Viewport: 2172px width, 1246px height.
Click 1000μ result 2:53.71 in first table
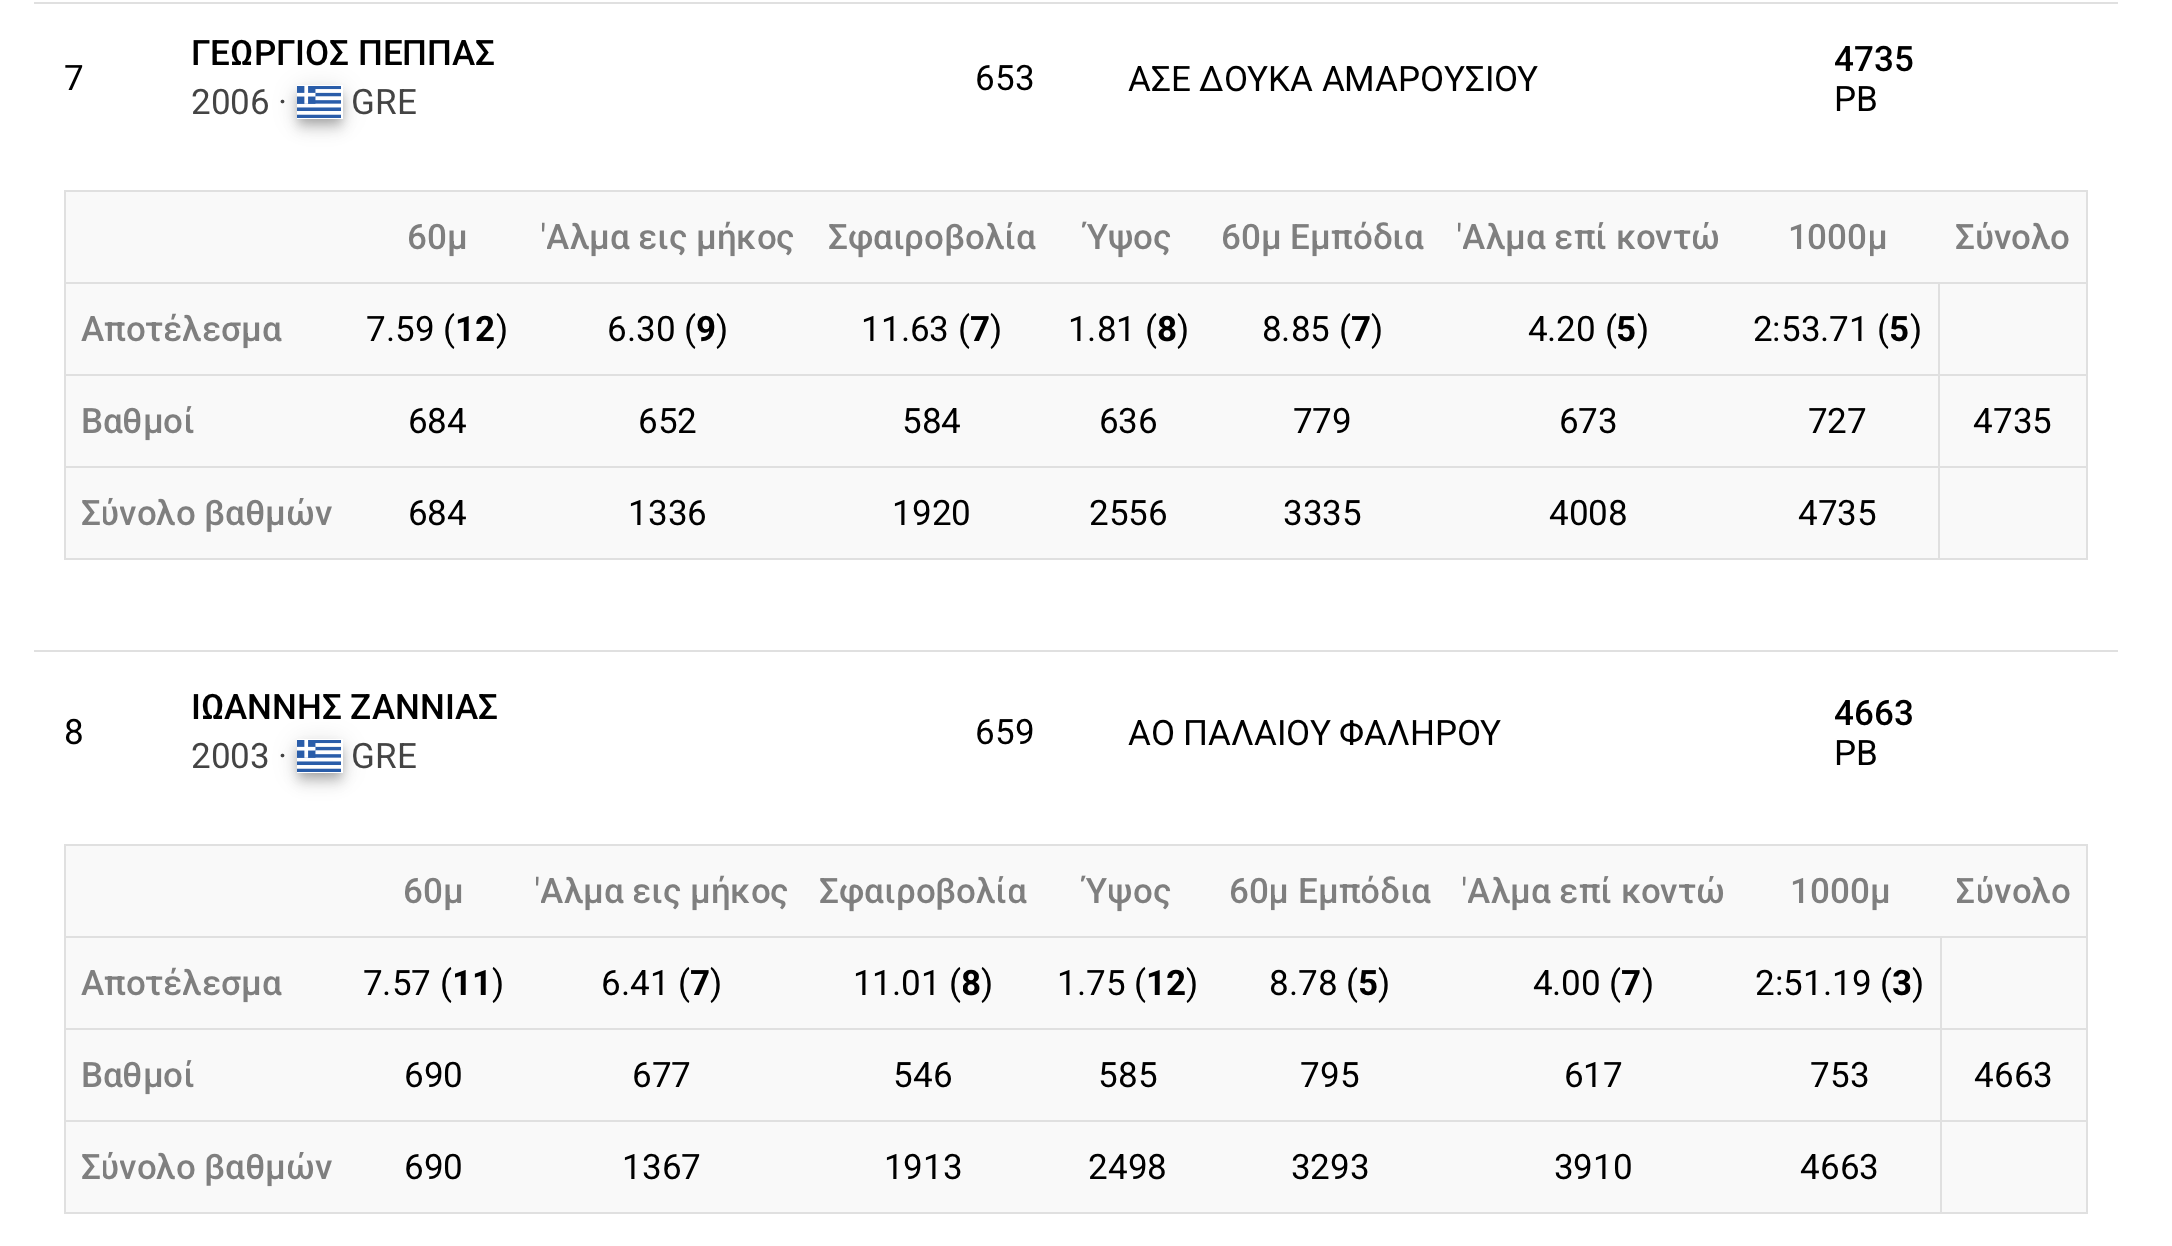coord(1836,329)
